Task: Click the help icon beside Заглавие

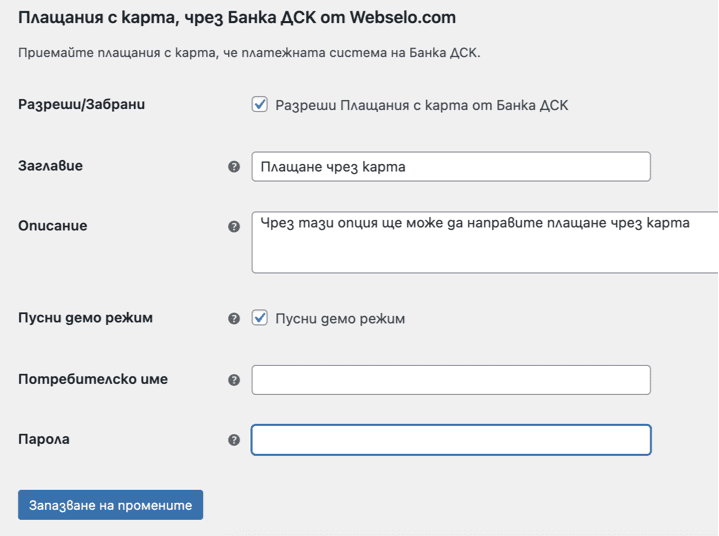Action: click(x=234, y=167)
